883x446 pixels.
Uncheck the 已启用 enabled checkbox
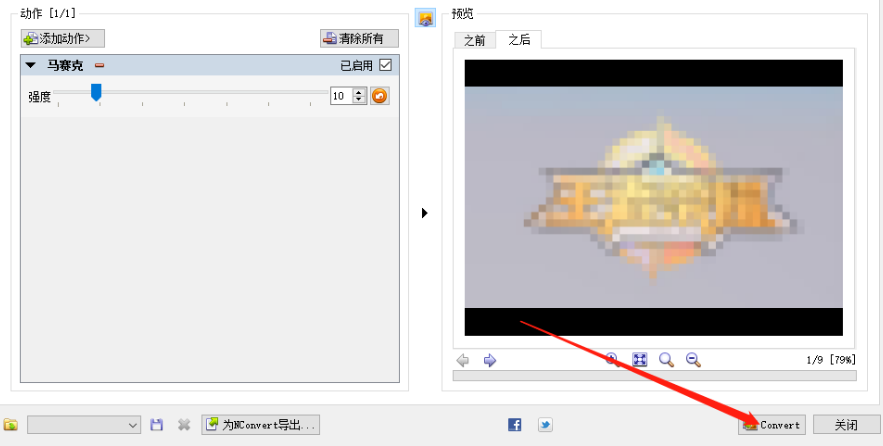pyautogui.click(x=385, y=65)
